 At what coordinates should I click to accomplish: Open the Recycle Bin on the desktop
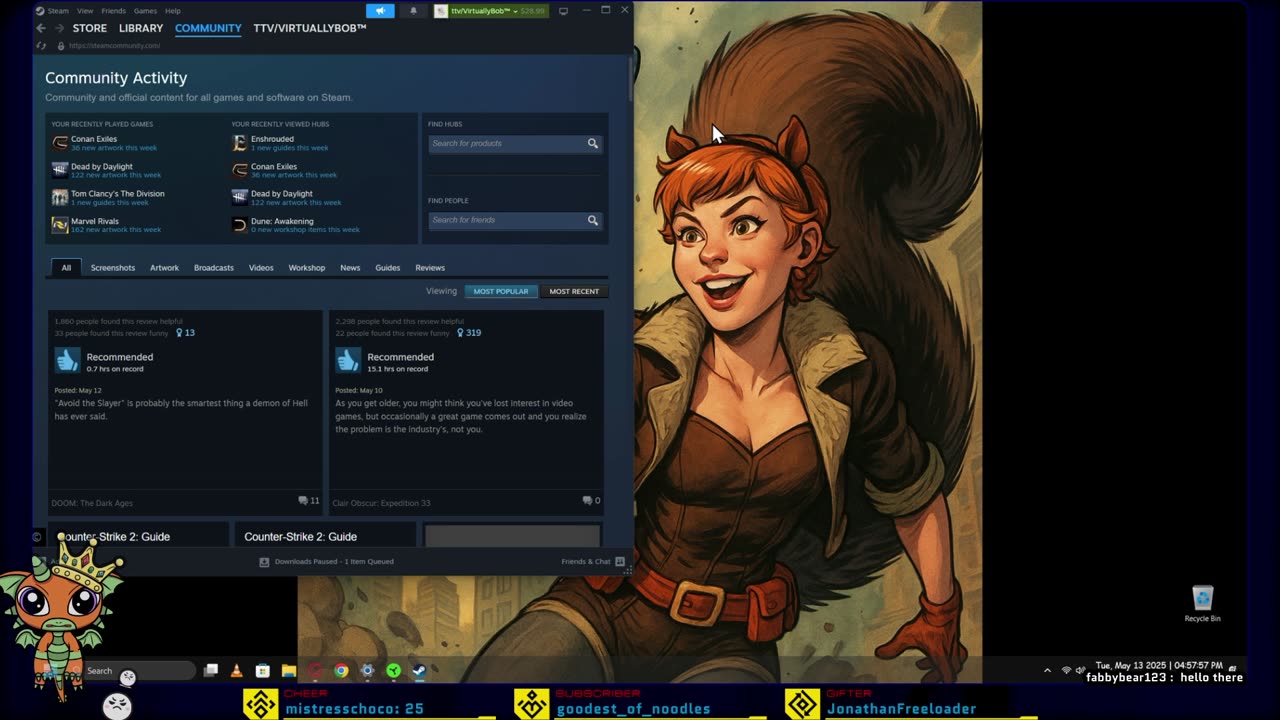(1202, 604)
